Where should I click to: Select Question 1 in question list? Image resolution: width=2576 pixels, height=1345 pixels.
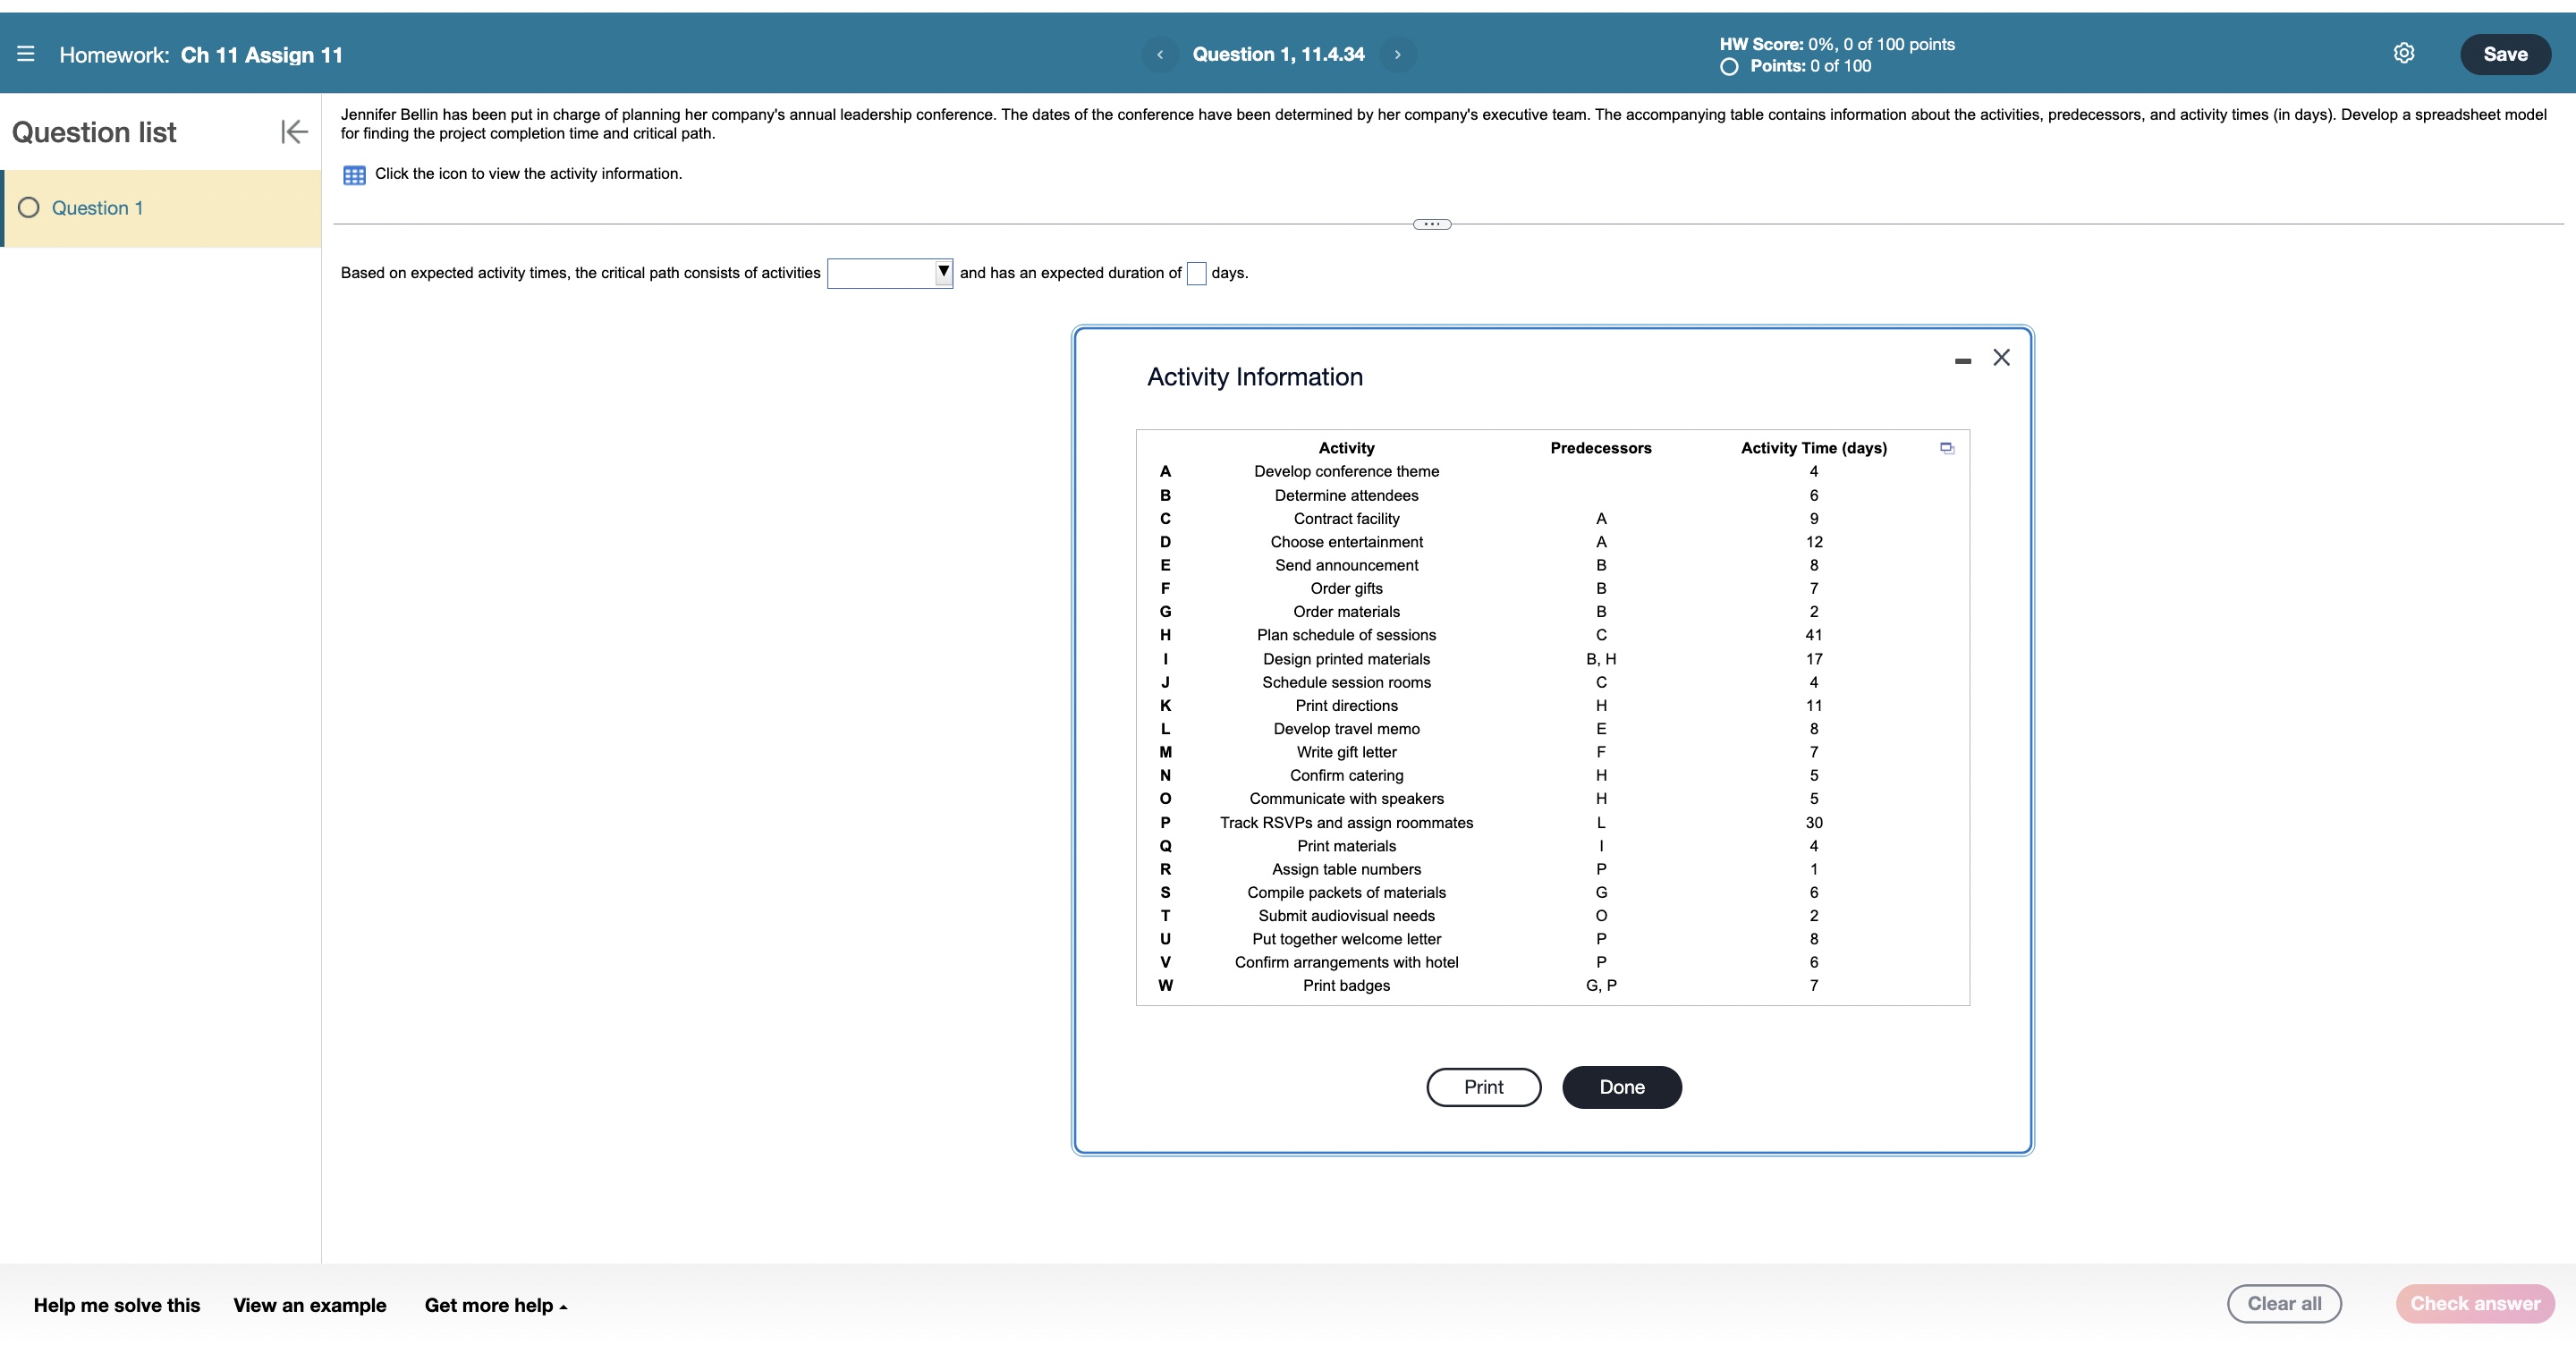[97, 208]
